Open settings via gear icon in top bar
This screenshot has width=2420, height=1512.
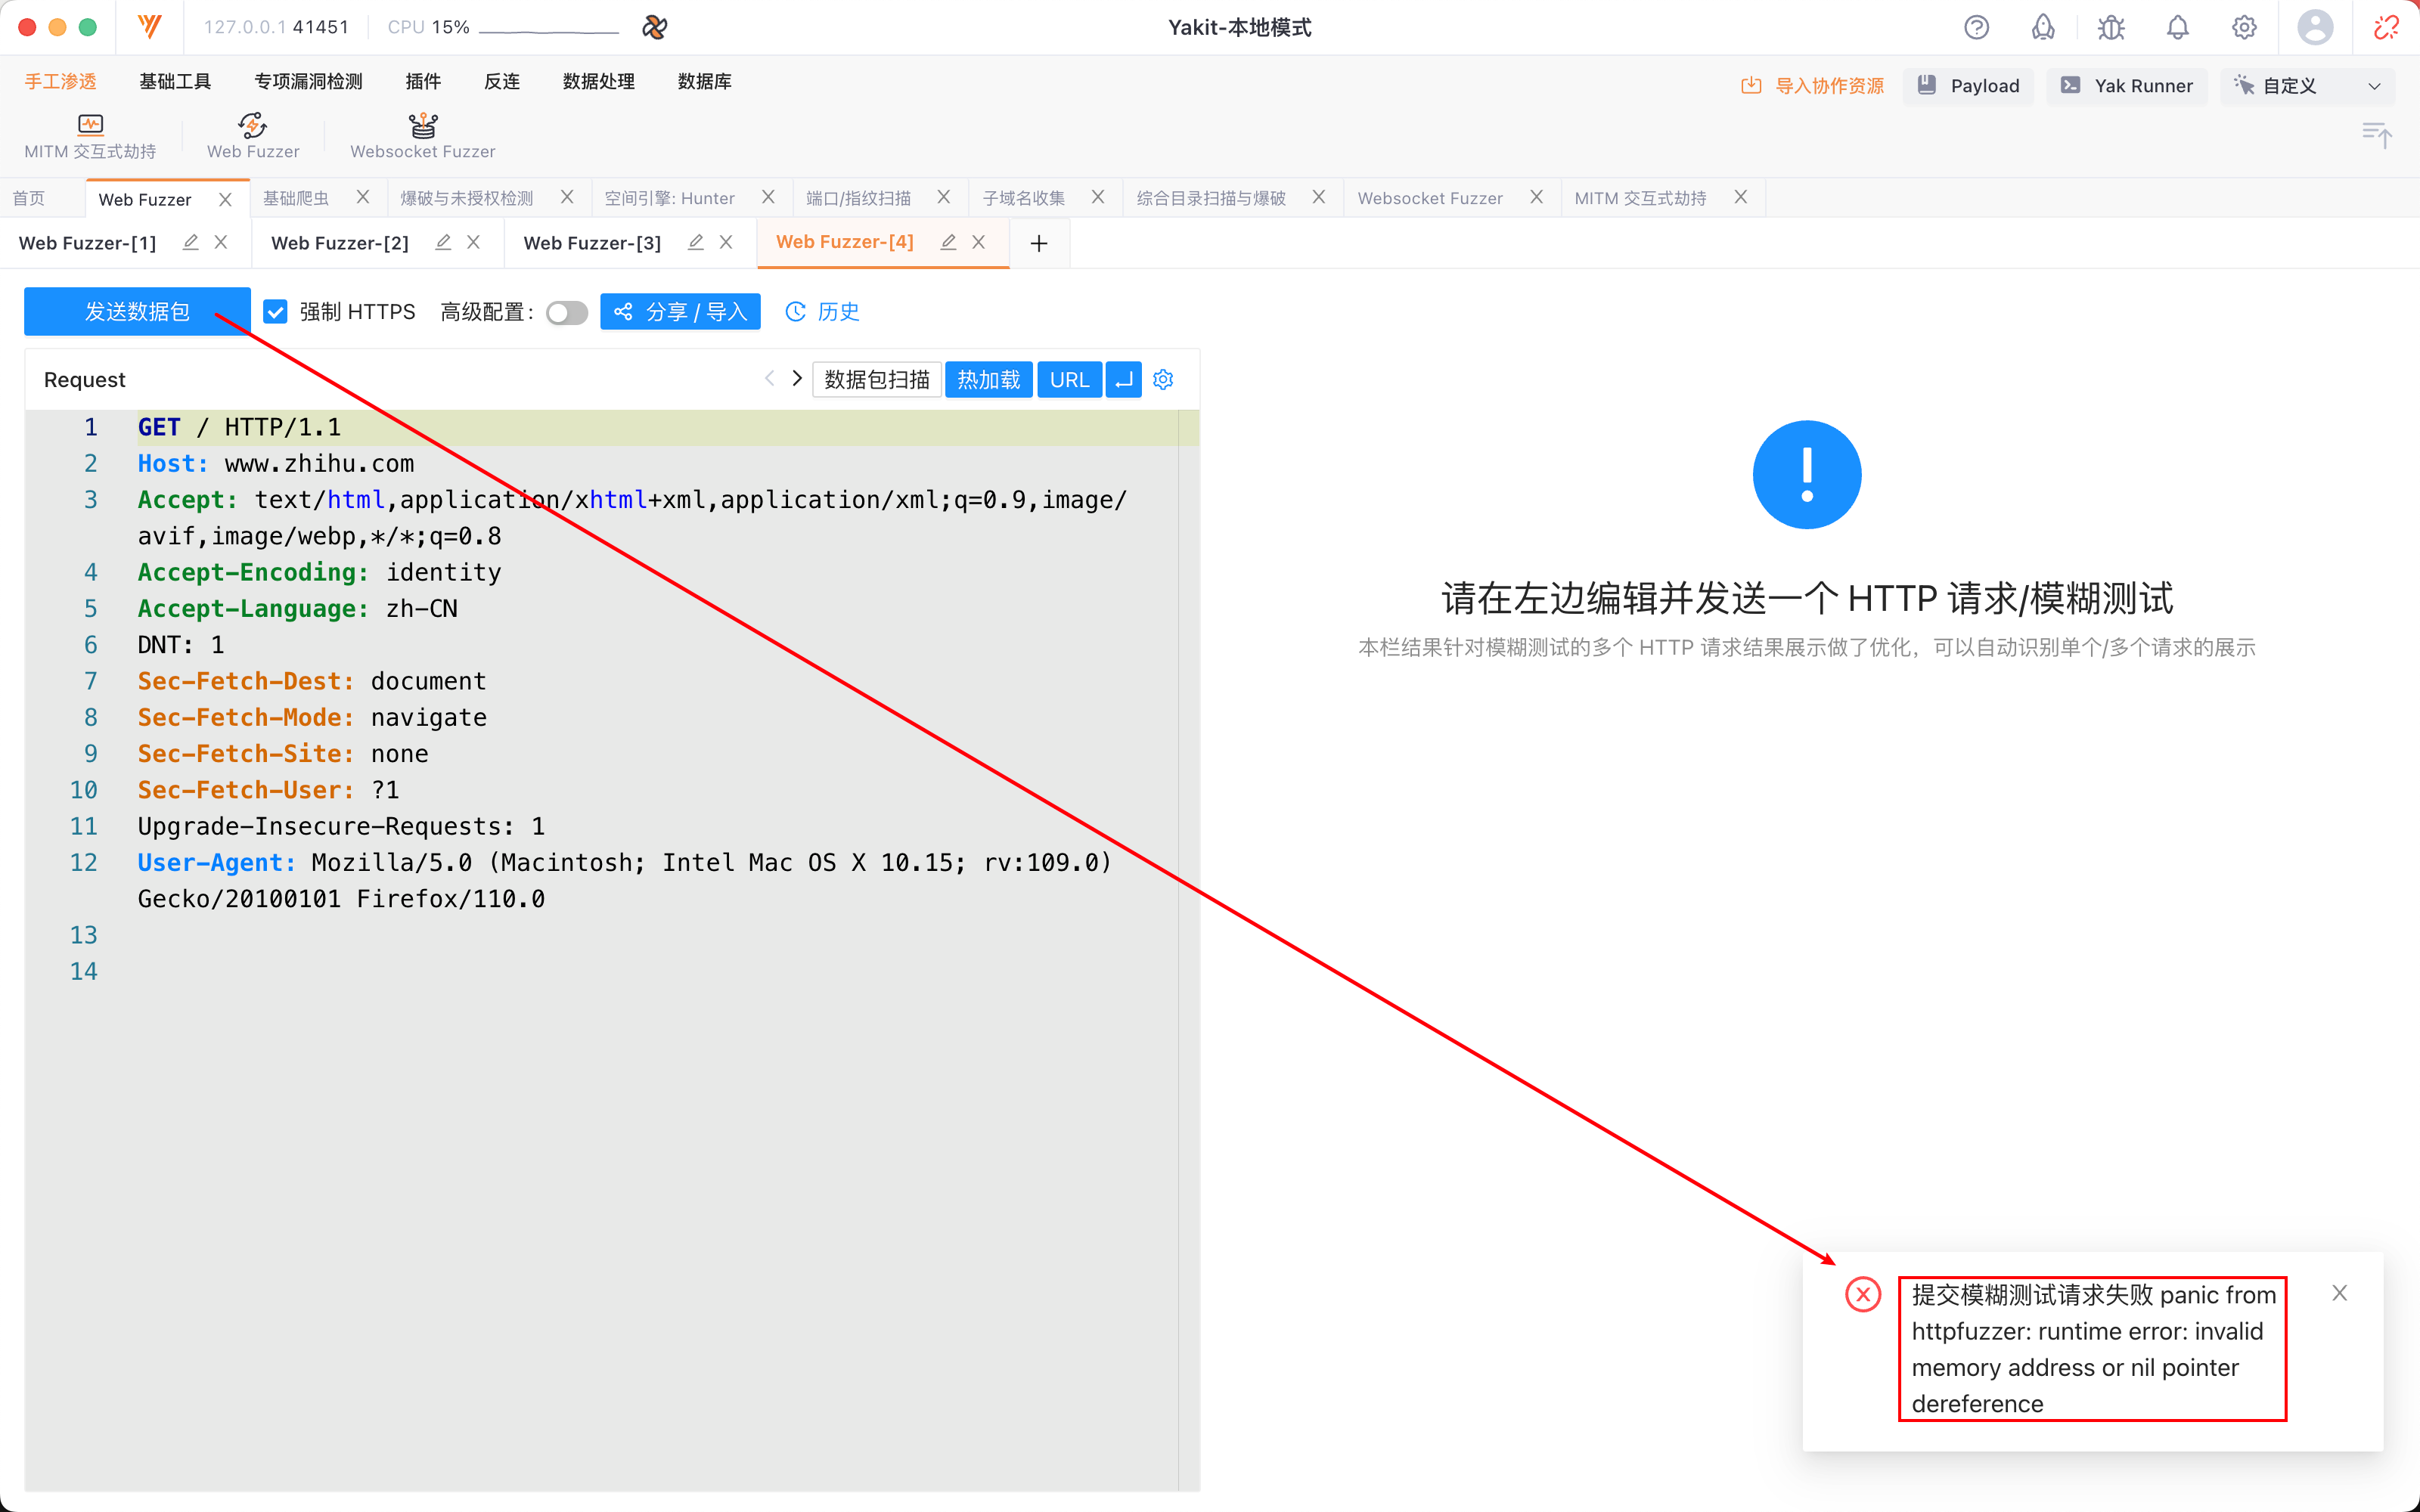tap(2243, 27)
